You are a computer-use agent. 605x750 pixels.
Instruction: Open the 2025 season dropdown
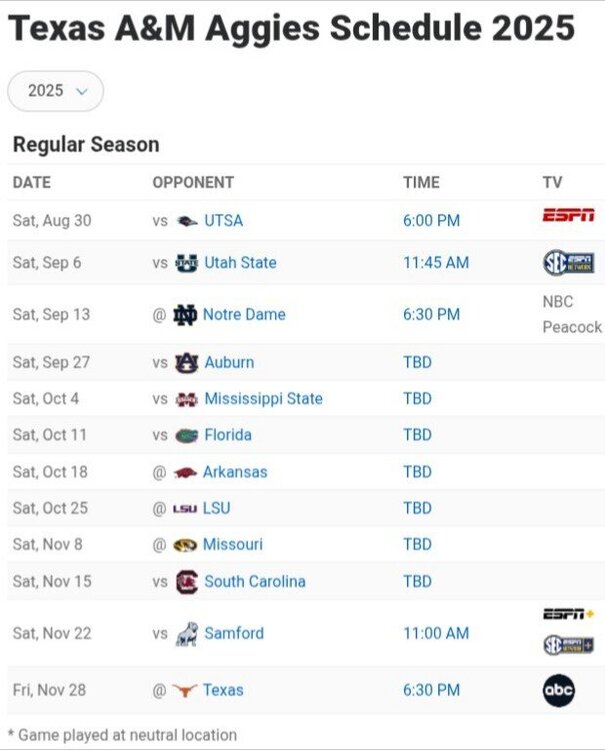(x=55, y=91)
